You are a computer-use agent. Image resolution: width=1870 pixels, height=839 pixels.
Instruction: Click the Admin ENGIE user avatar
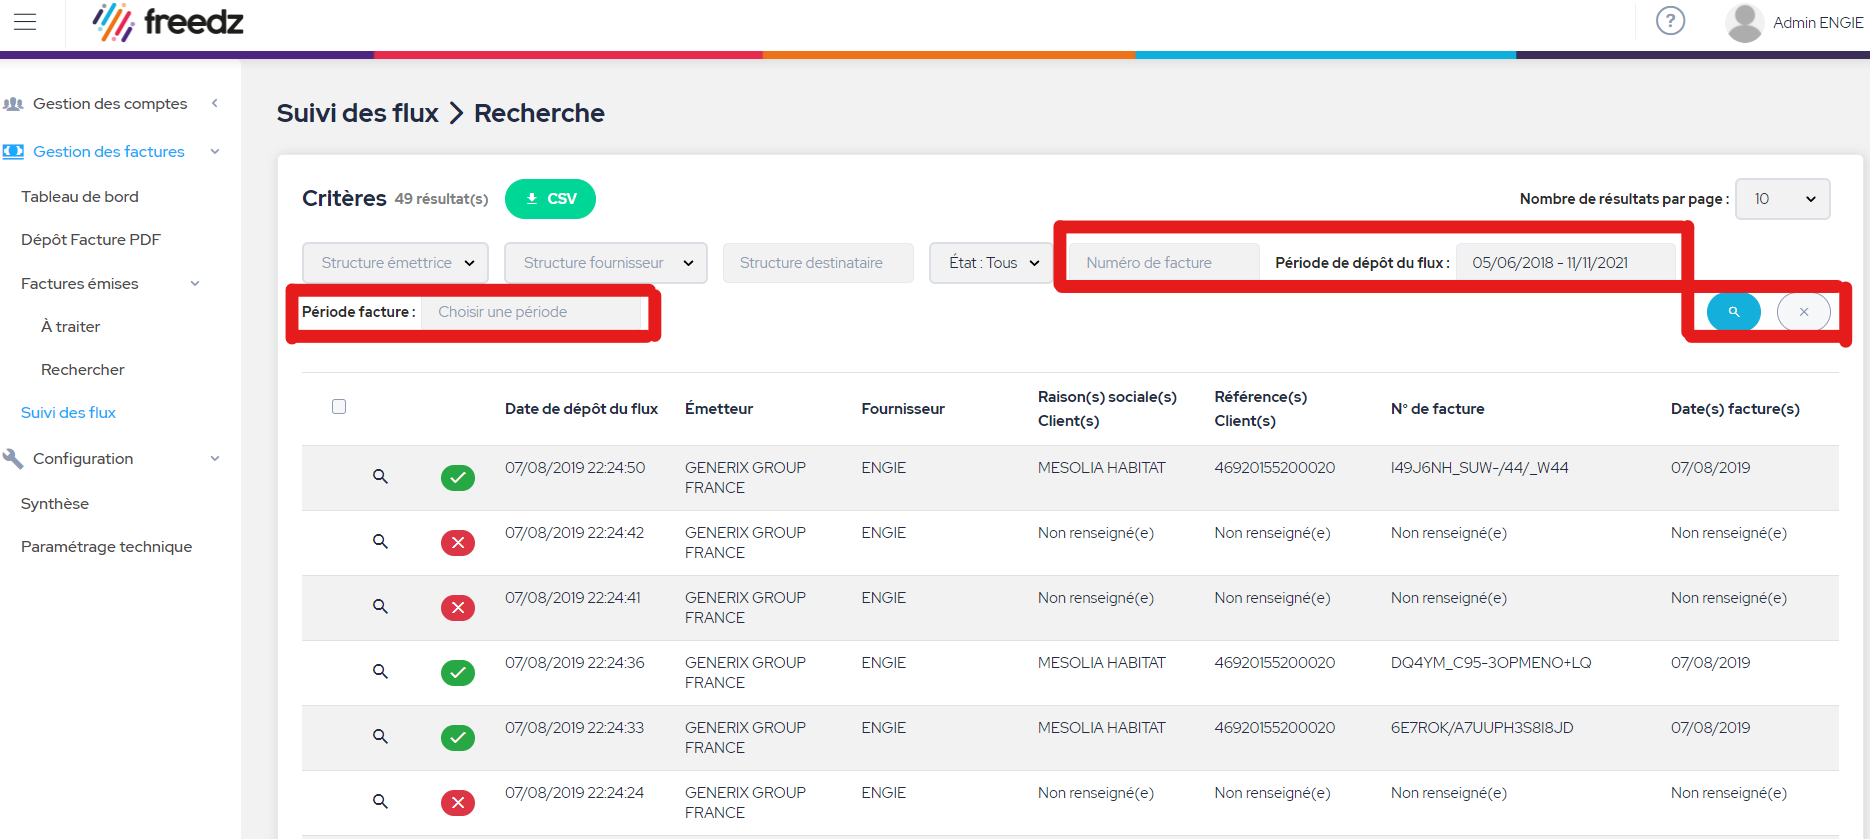(x=1744, y=22)
